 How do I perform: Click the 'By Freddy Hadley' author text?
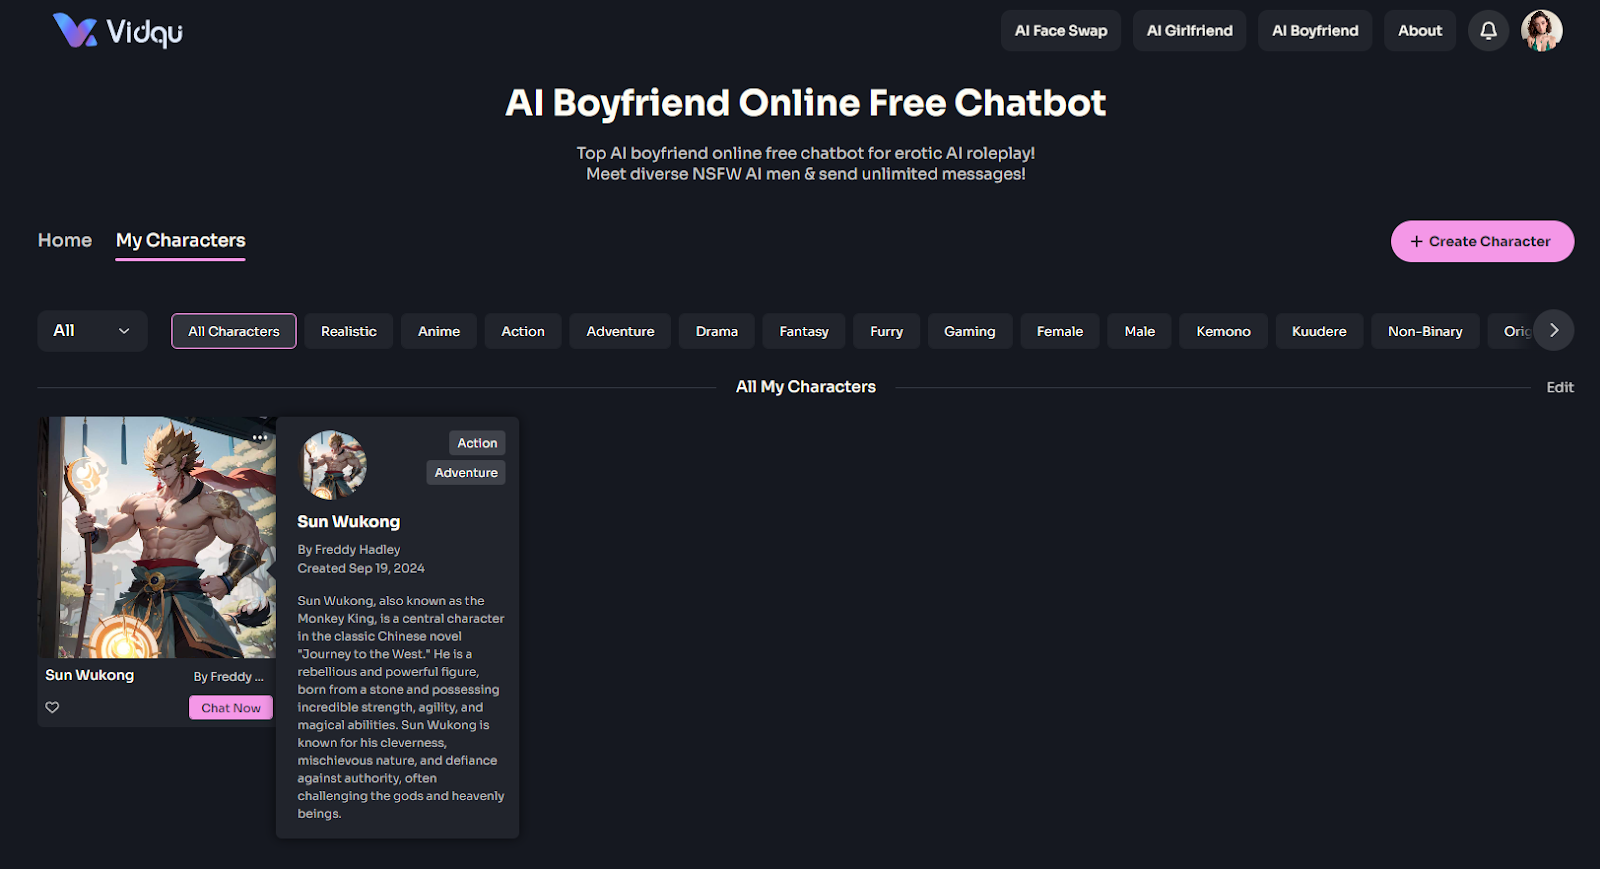pos(349,549)
